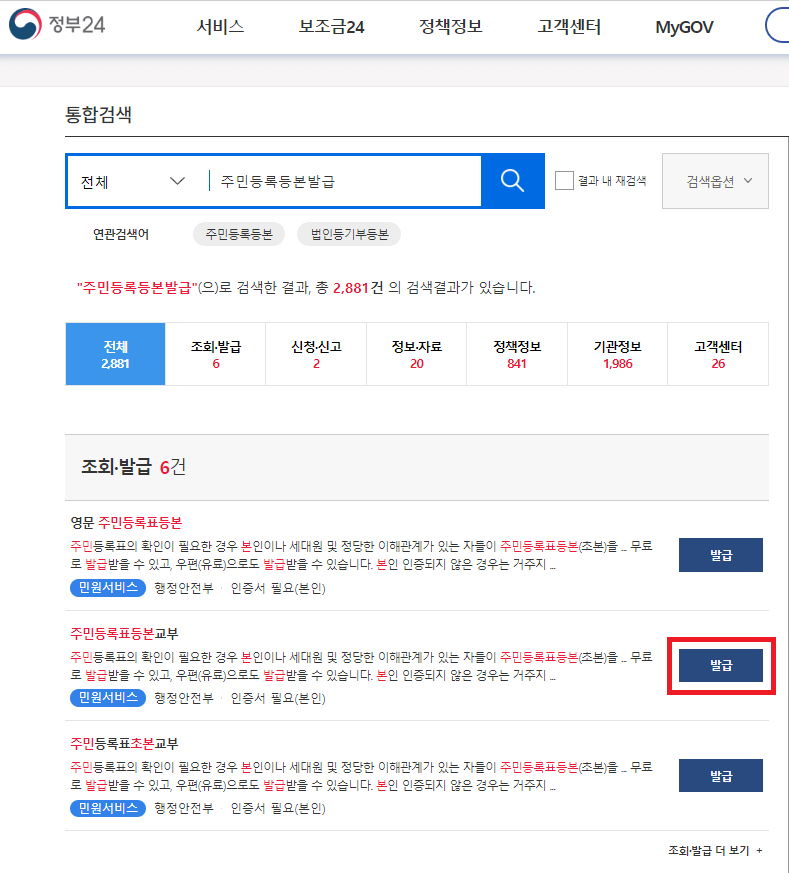Click the 통합검색 page heading
Image resolution: width=789 pixels, height=873 pixels.
point(99,115)
